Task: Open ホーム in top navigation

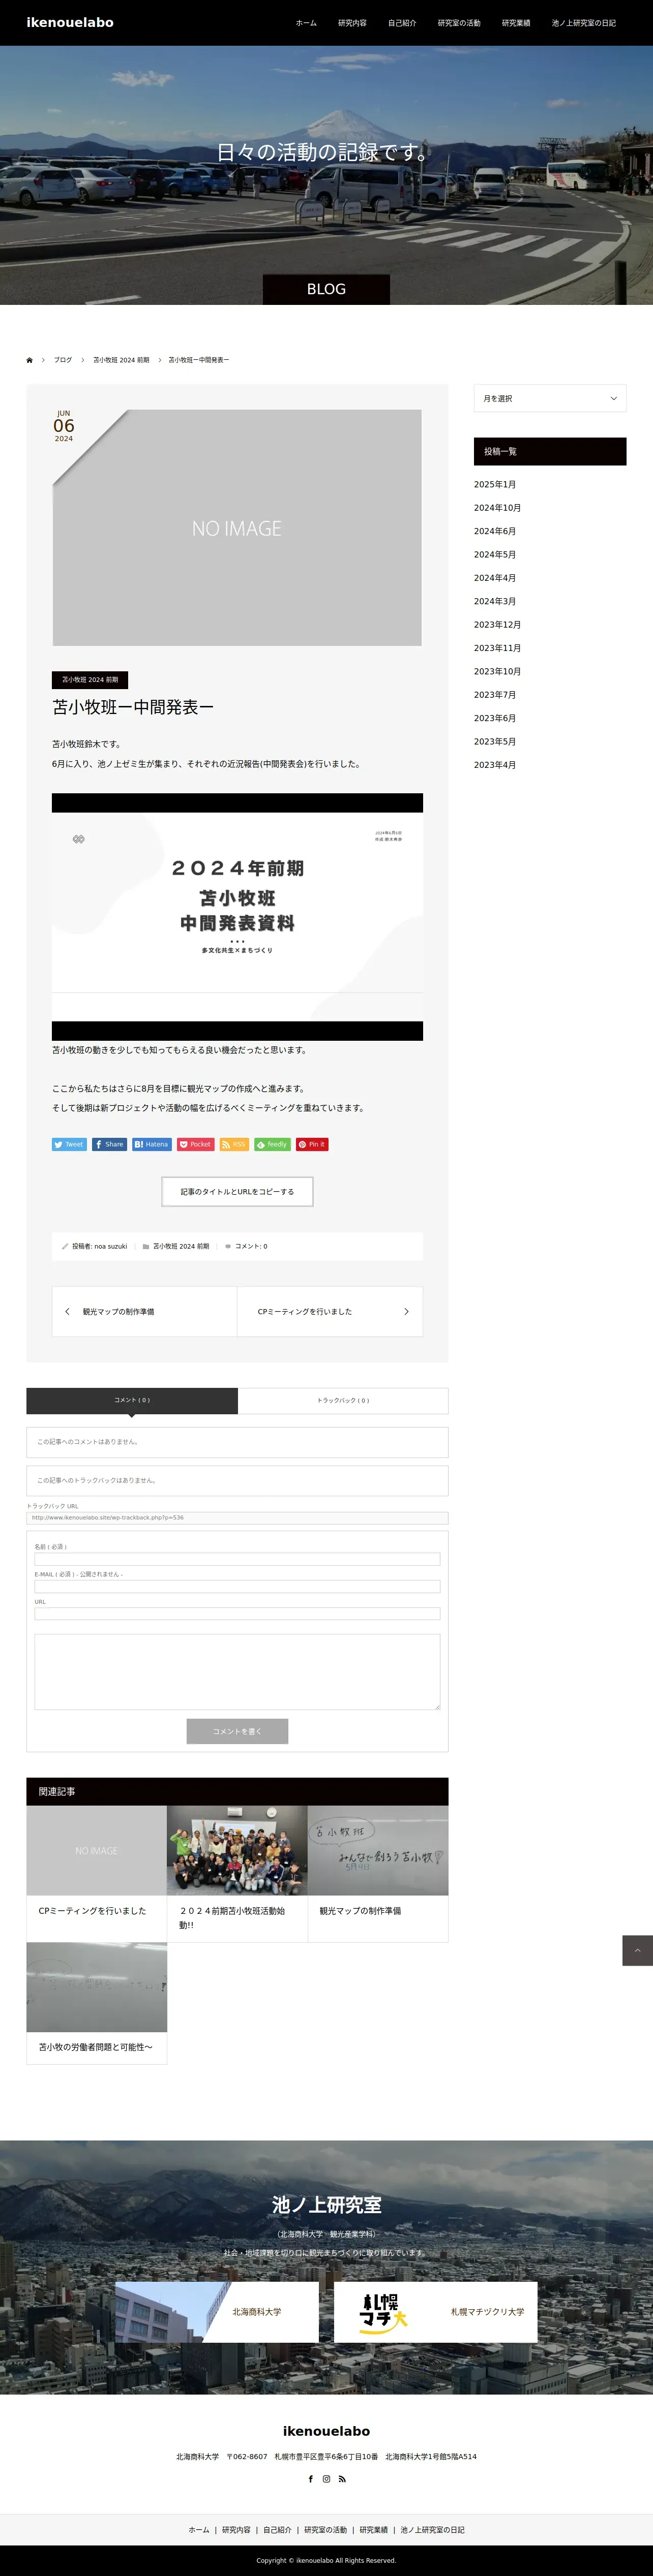Action: 306,23
